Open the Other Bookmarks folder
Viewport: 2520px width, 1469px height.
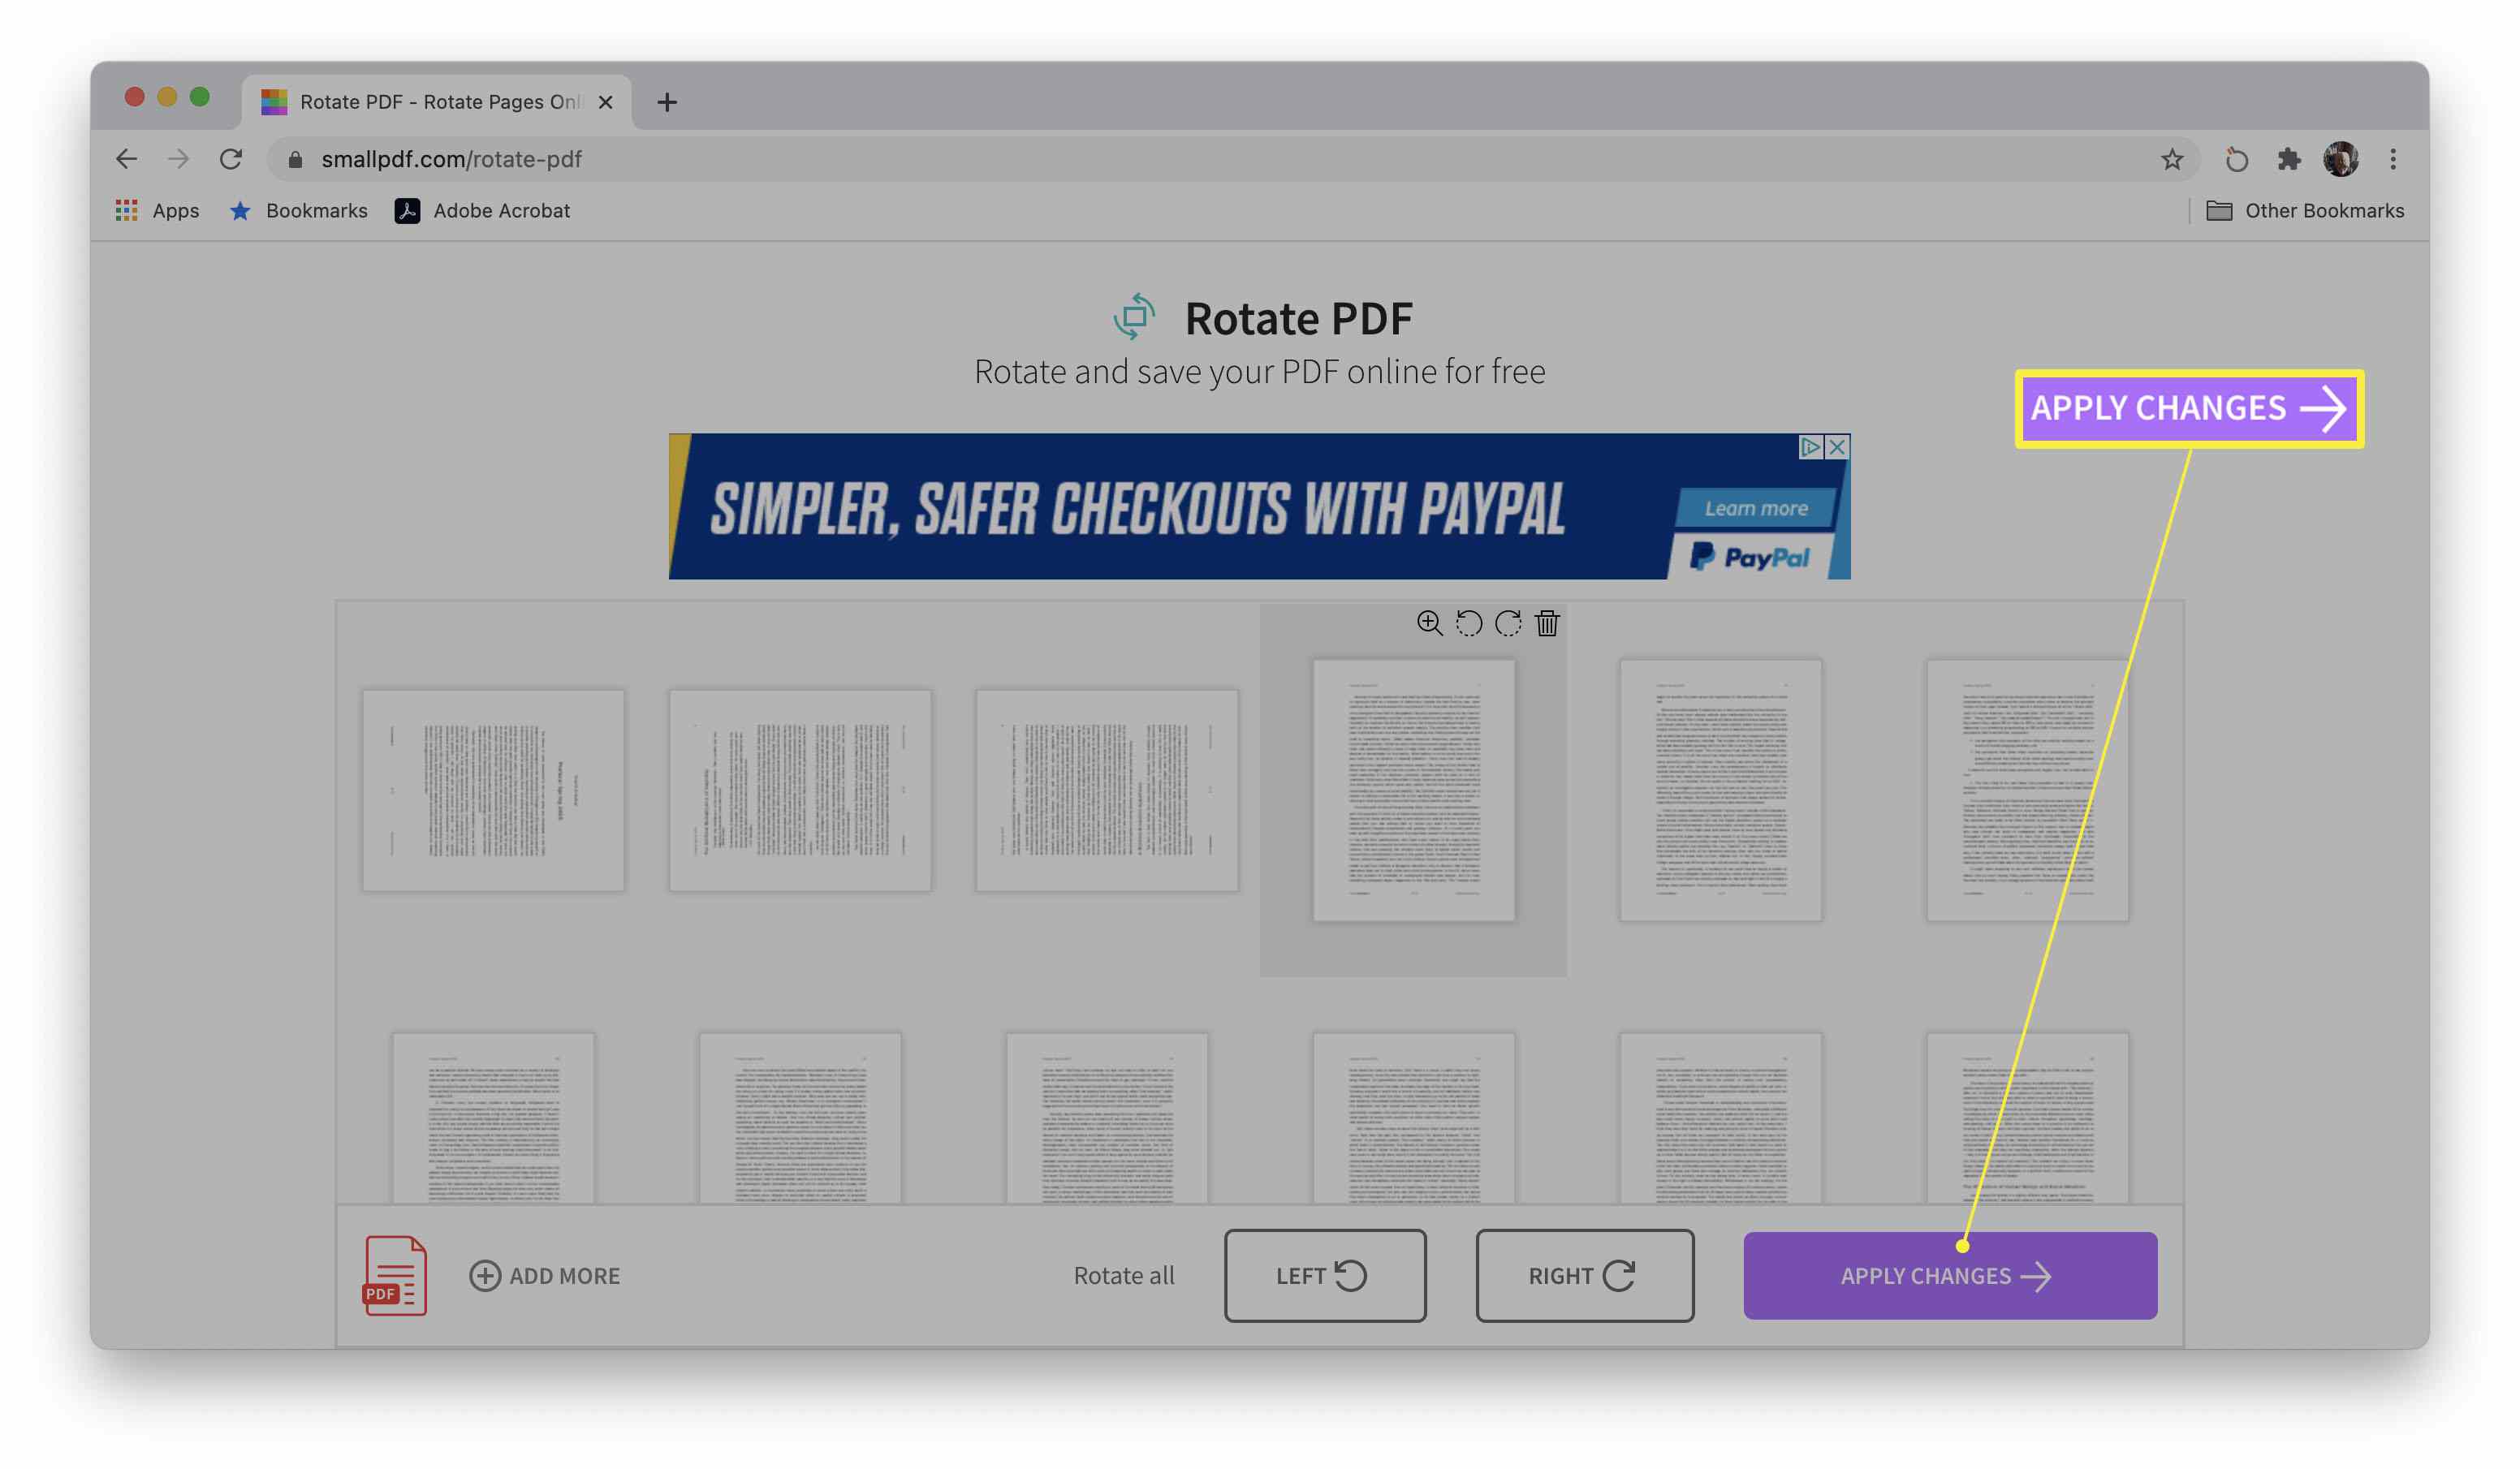2305,211
